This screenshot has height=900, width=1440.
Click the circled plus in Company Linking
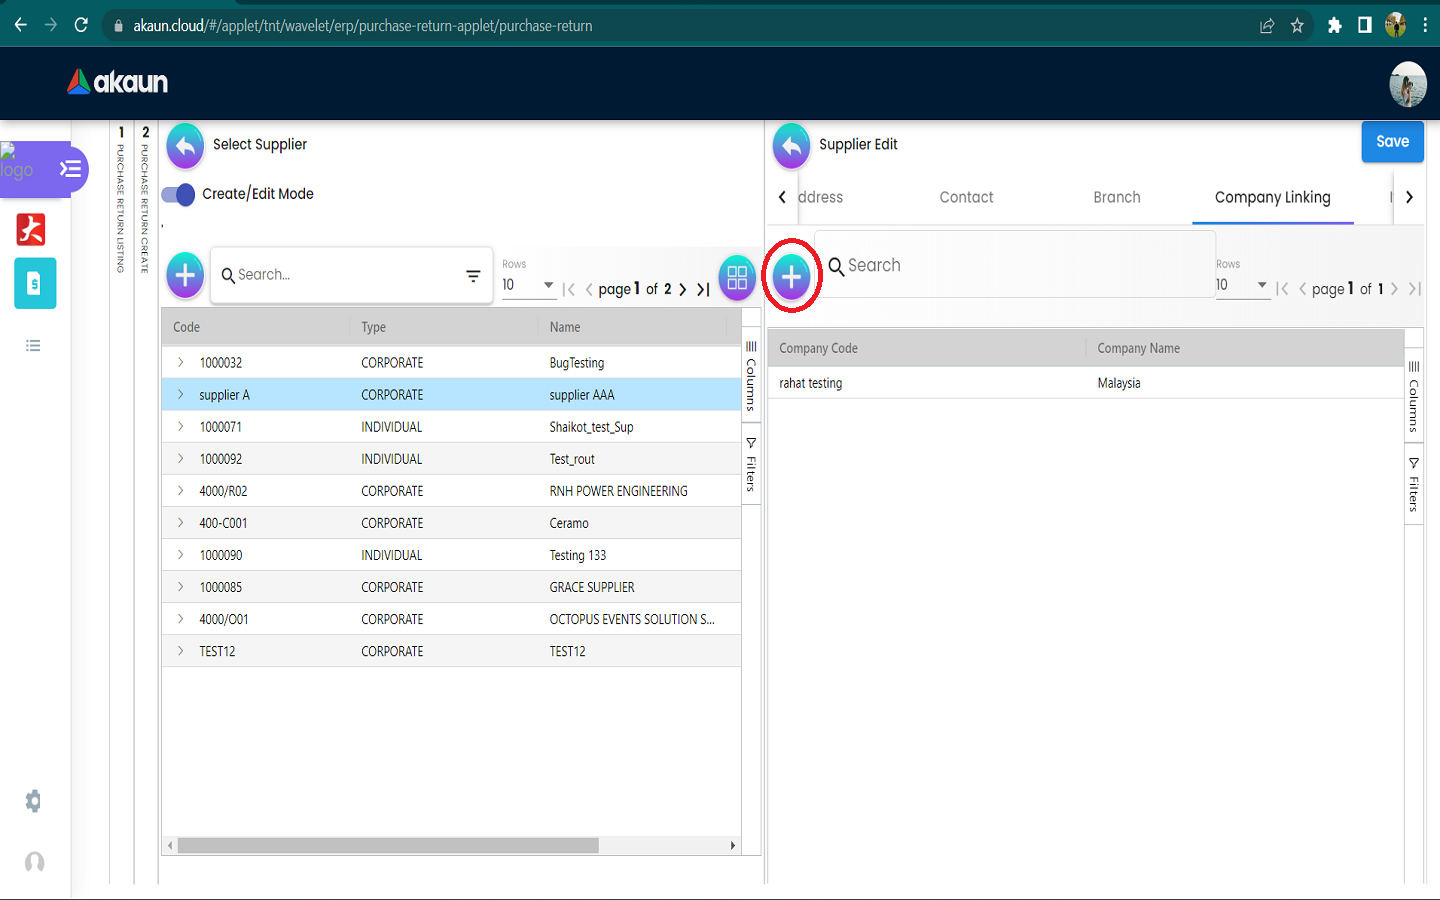[791, 277]
